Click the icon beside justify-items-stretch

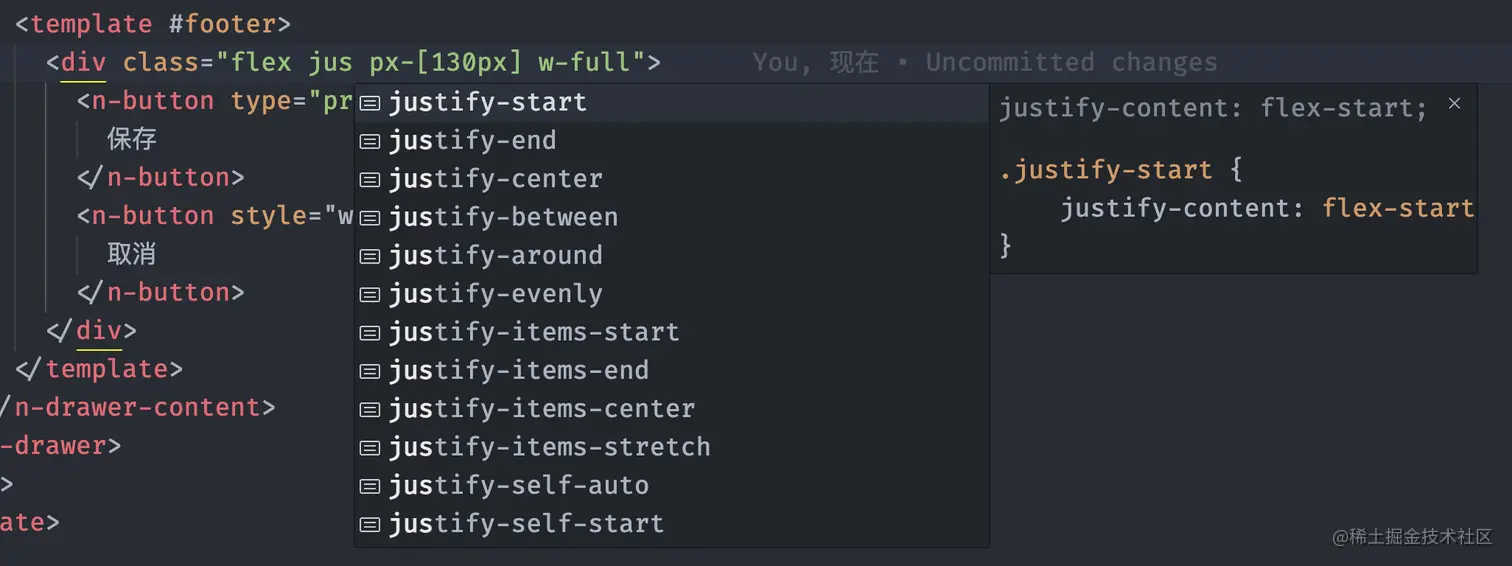click(370, 448)
